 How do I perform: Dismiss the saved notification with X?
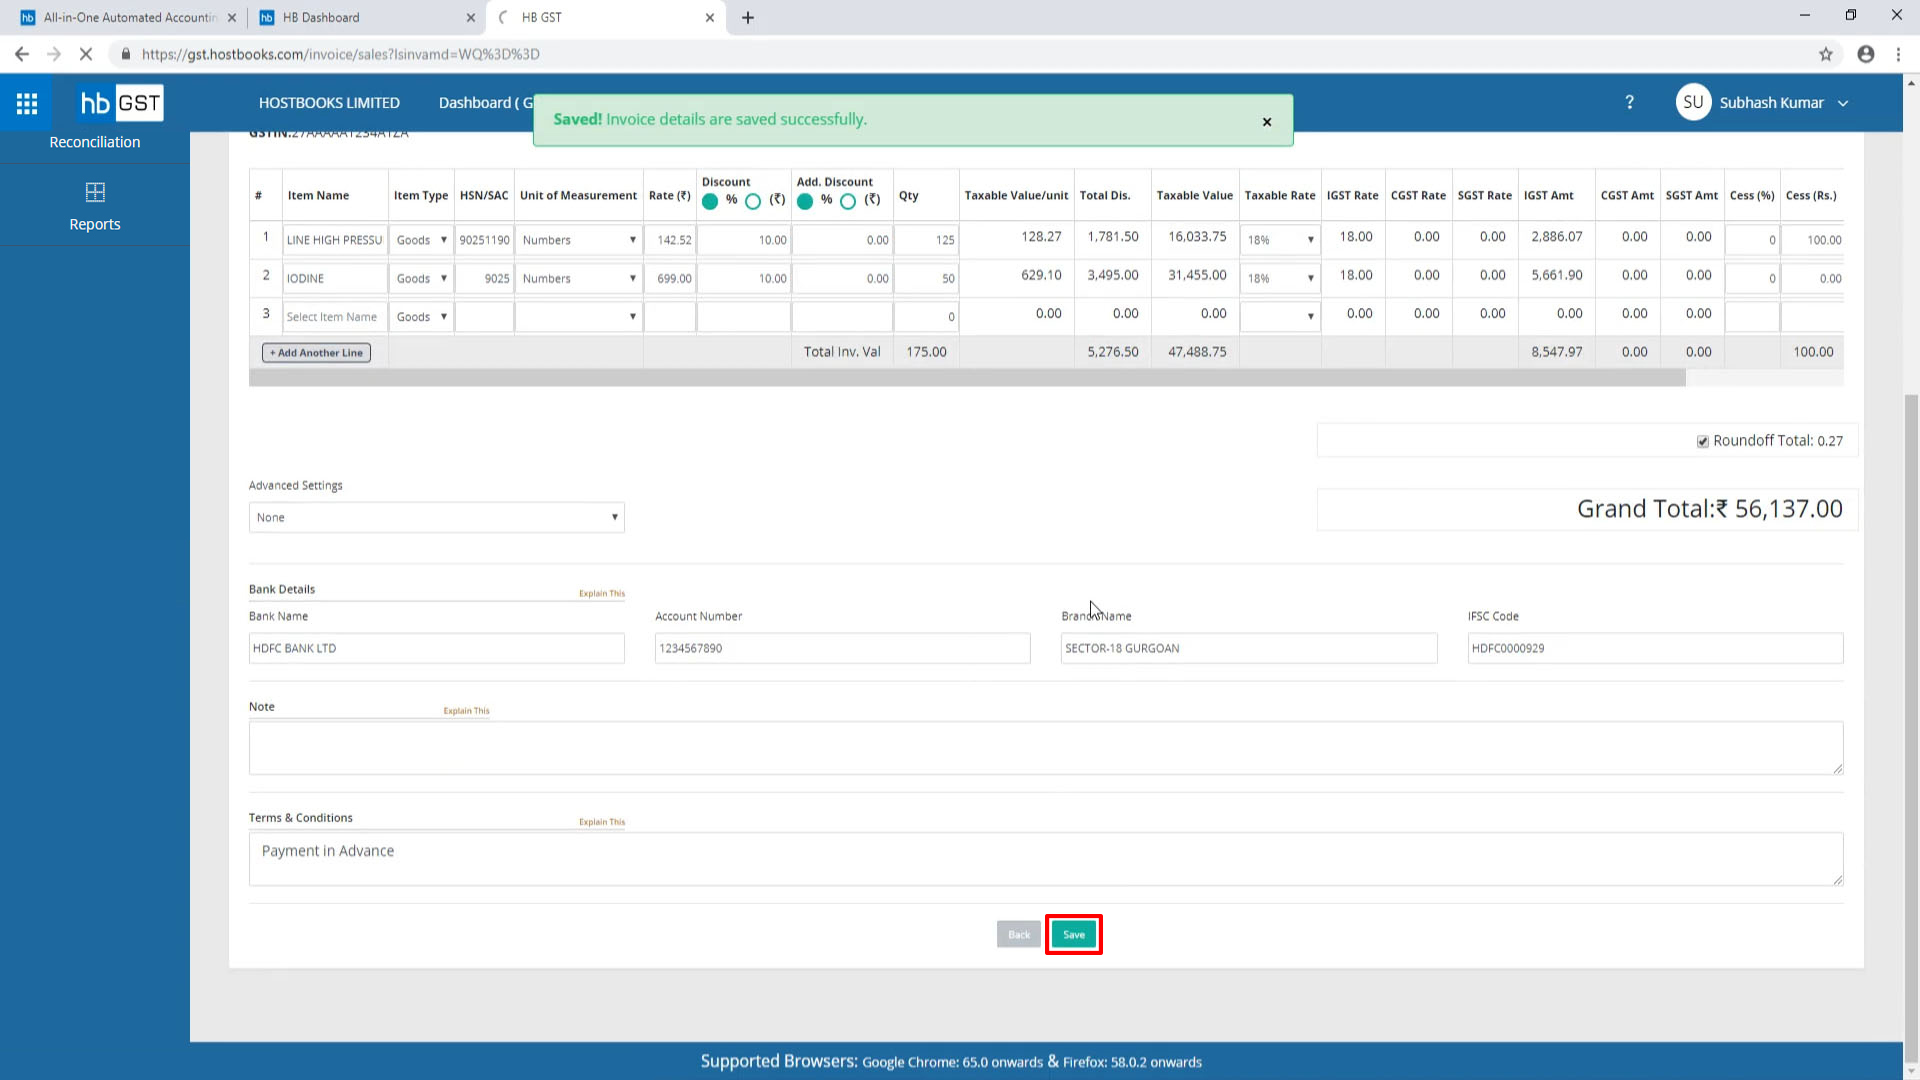[1267, 122]
